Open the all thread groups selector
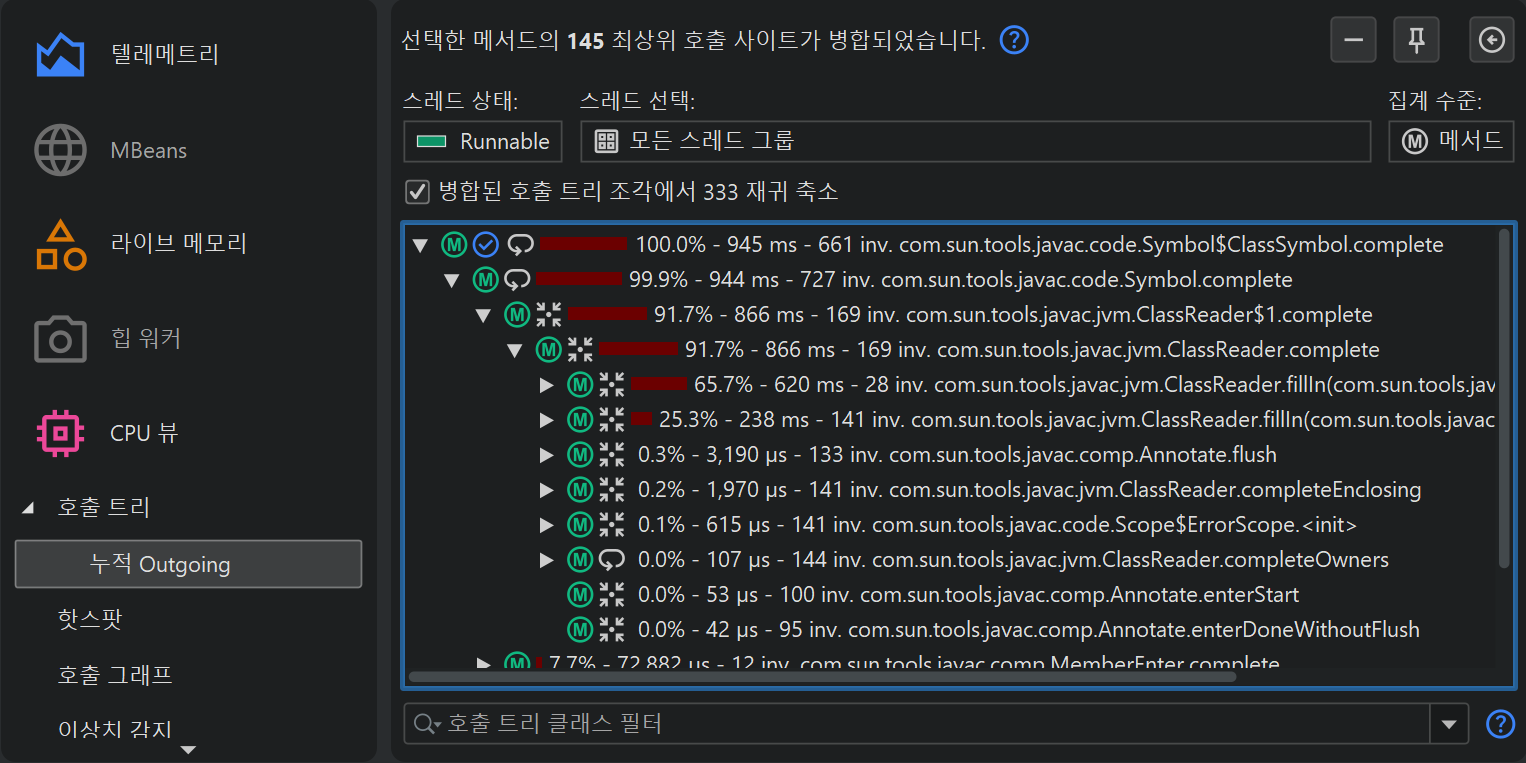Image resolution: width=1526 pixels, height=763 pixels. click(x=974, y=142)
